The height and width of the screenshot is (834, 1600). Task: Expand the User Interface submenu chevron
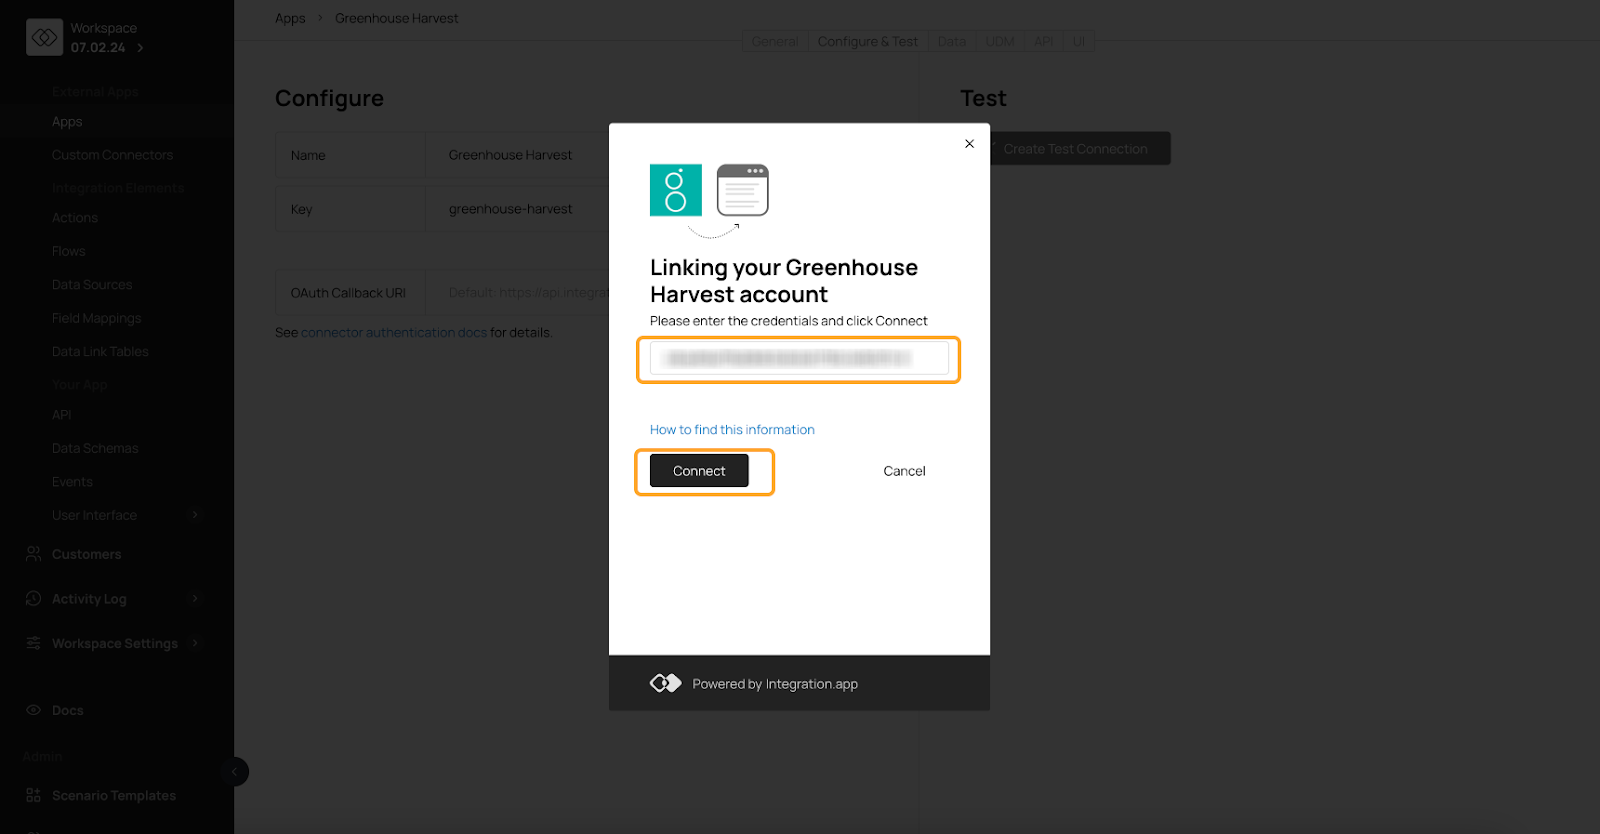click(195, 515)
